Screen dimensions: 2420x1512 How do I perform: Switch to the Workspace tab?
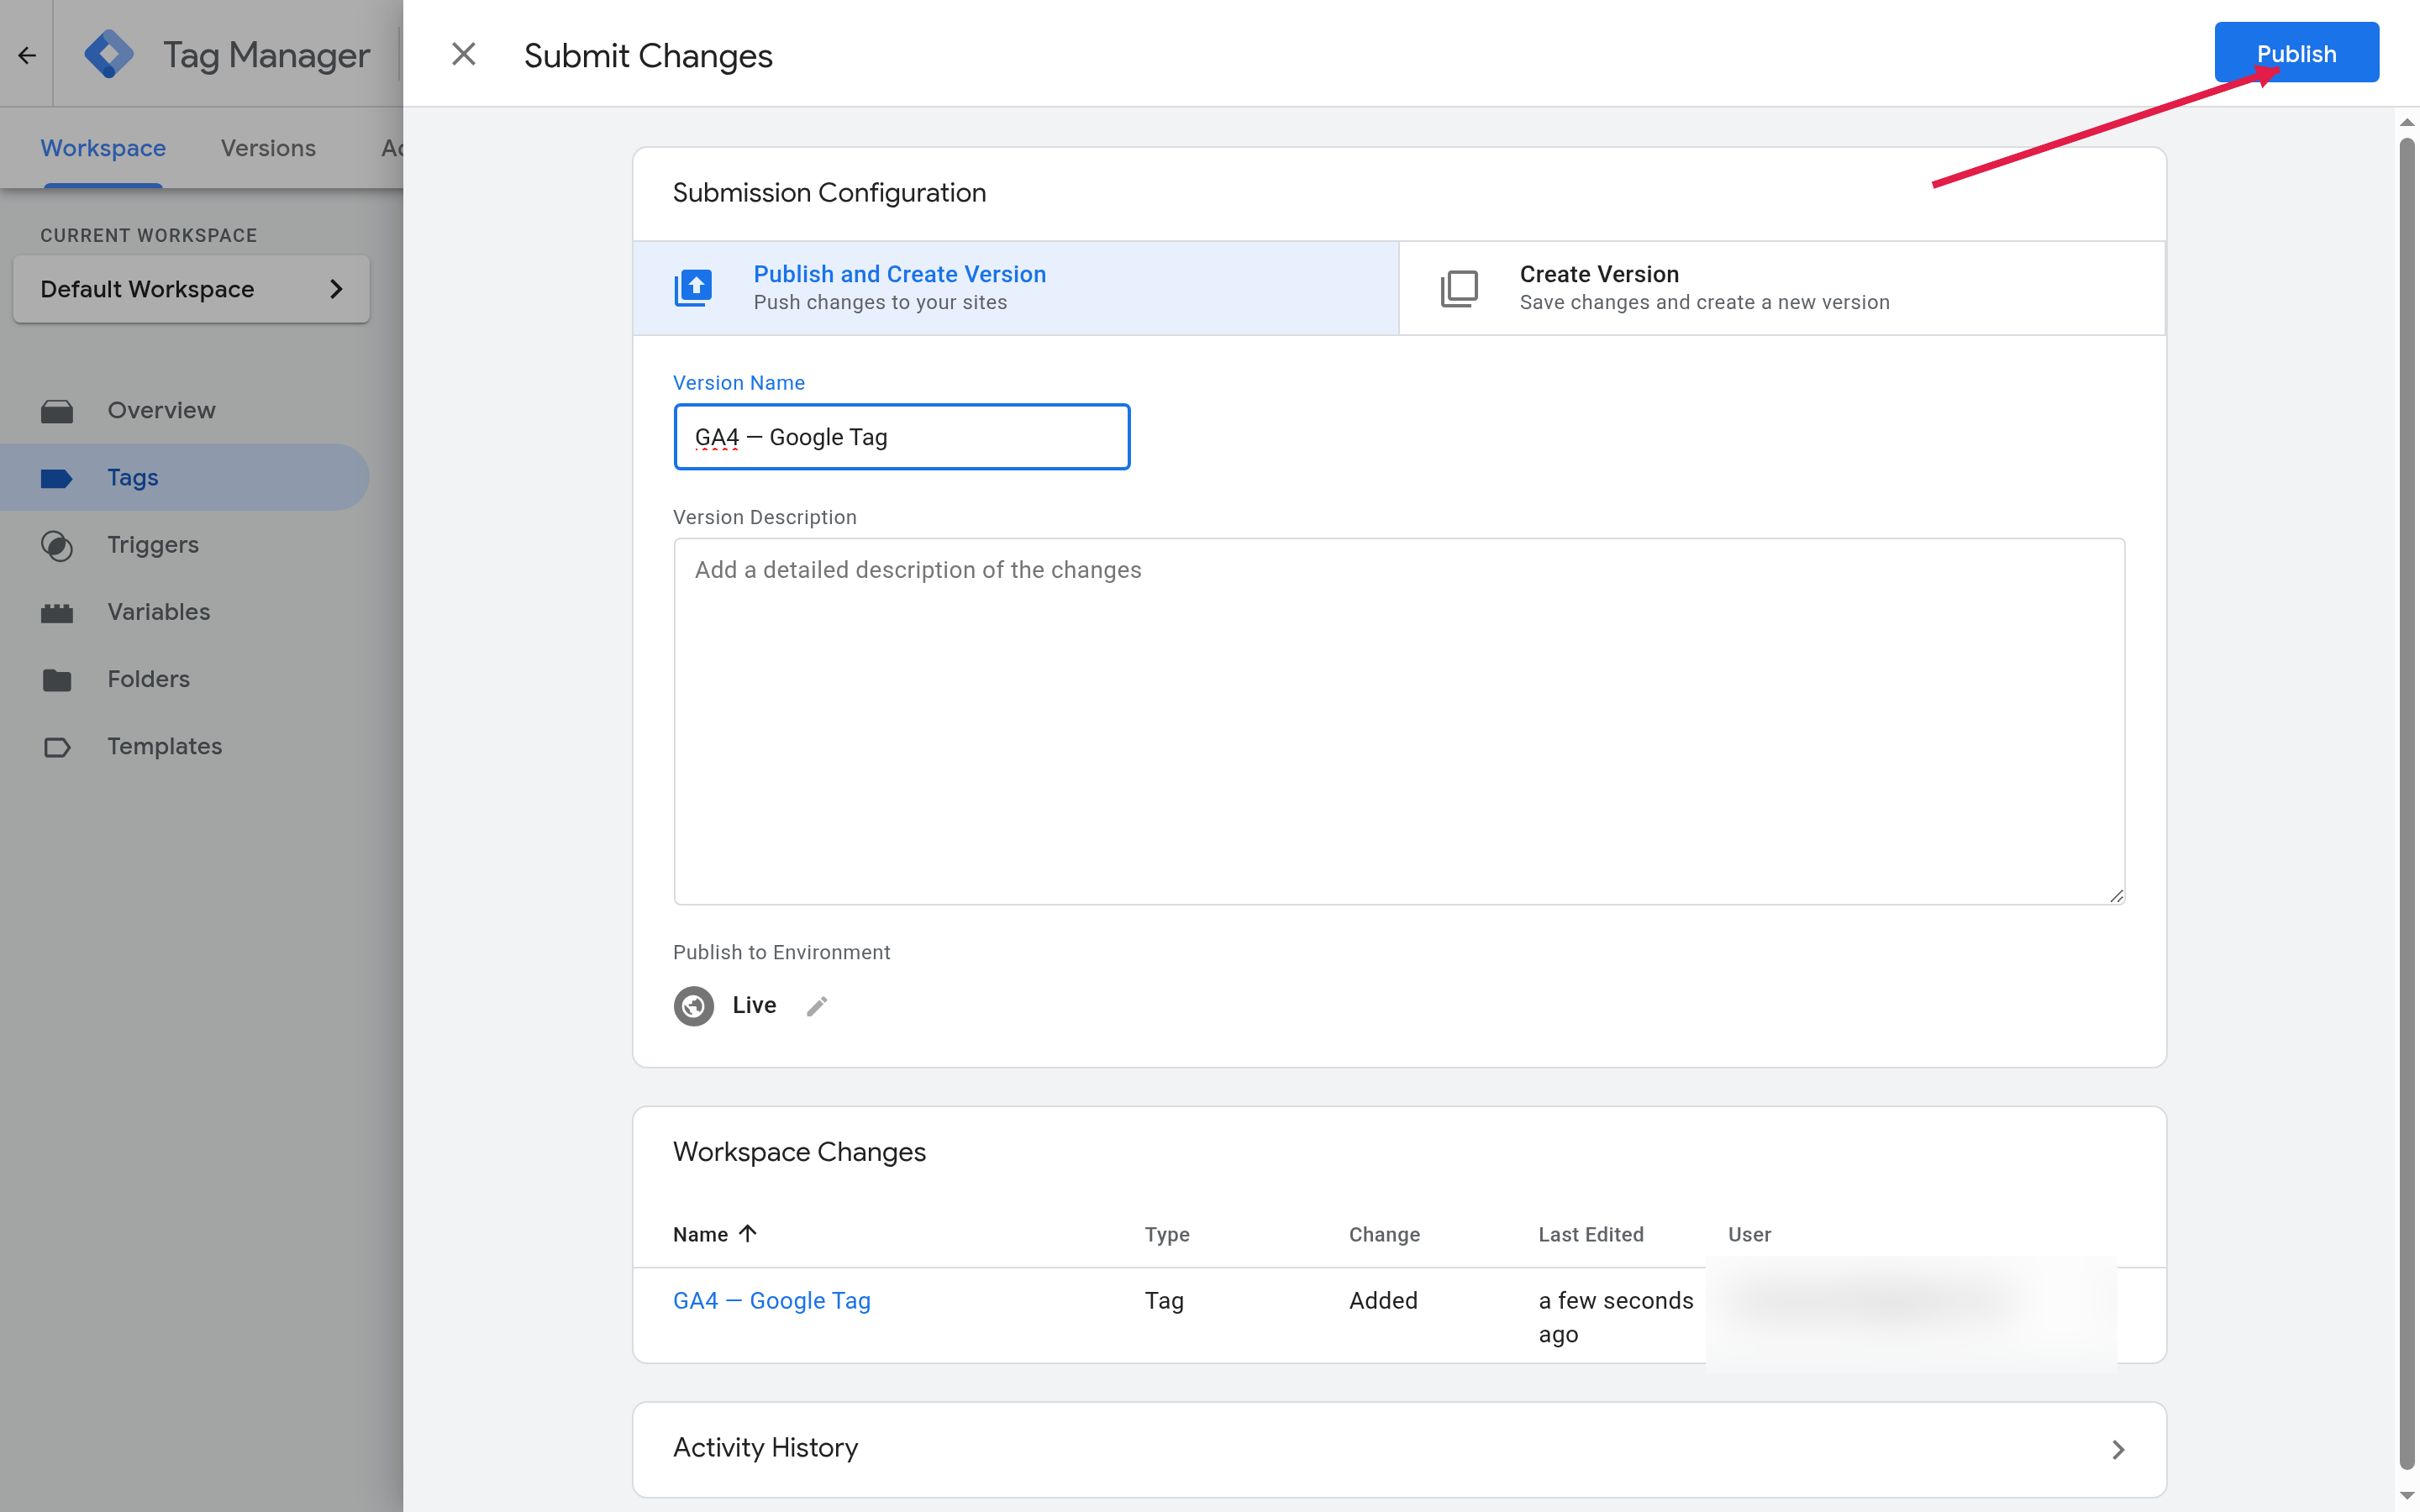(x=103, y=148)
